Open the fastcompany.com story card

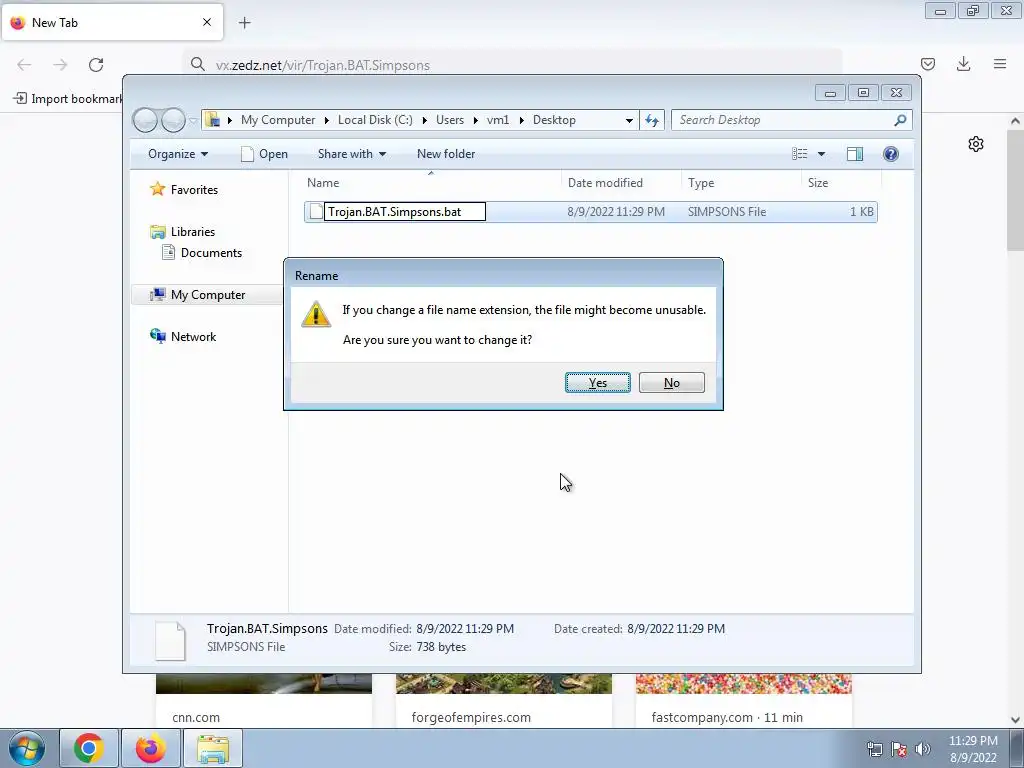click(x=744, y=700)
